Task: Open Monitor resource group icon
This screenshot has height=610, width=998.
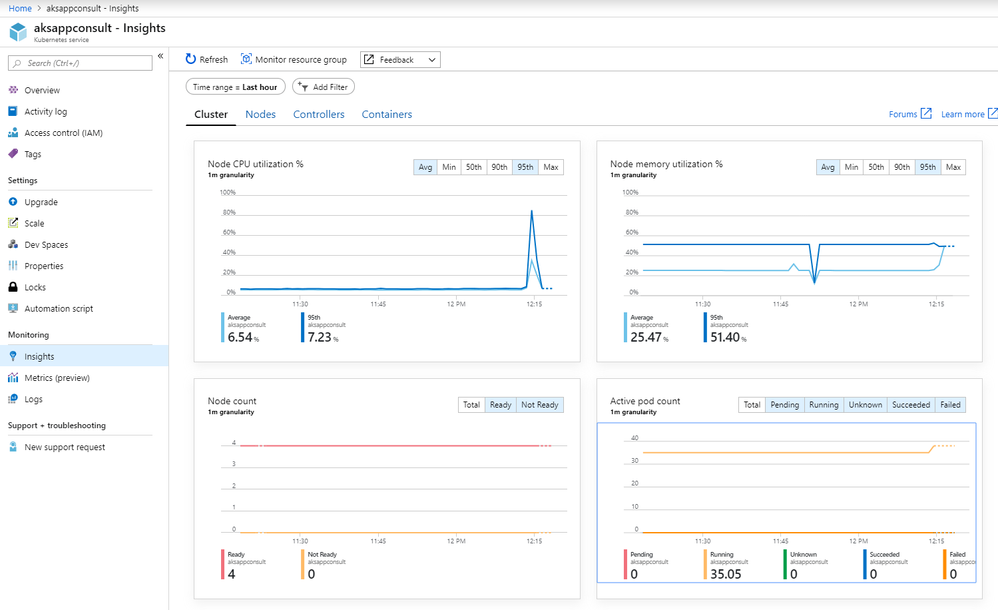Action: [x=246, y=59]
